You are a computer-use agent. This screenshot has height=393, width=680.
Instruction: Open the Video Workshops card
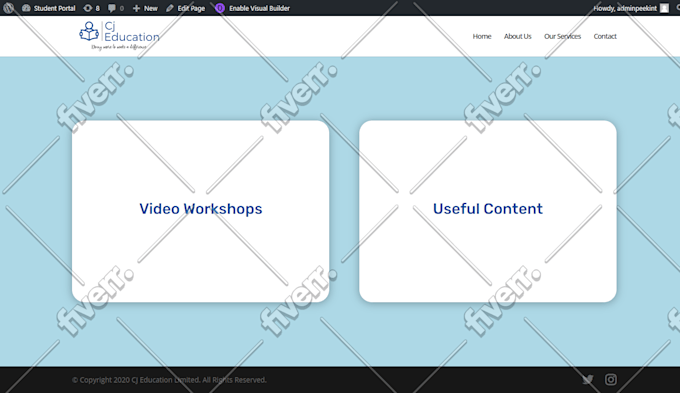(200, 211)
